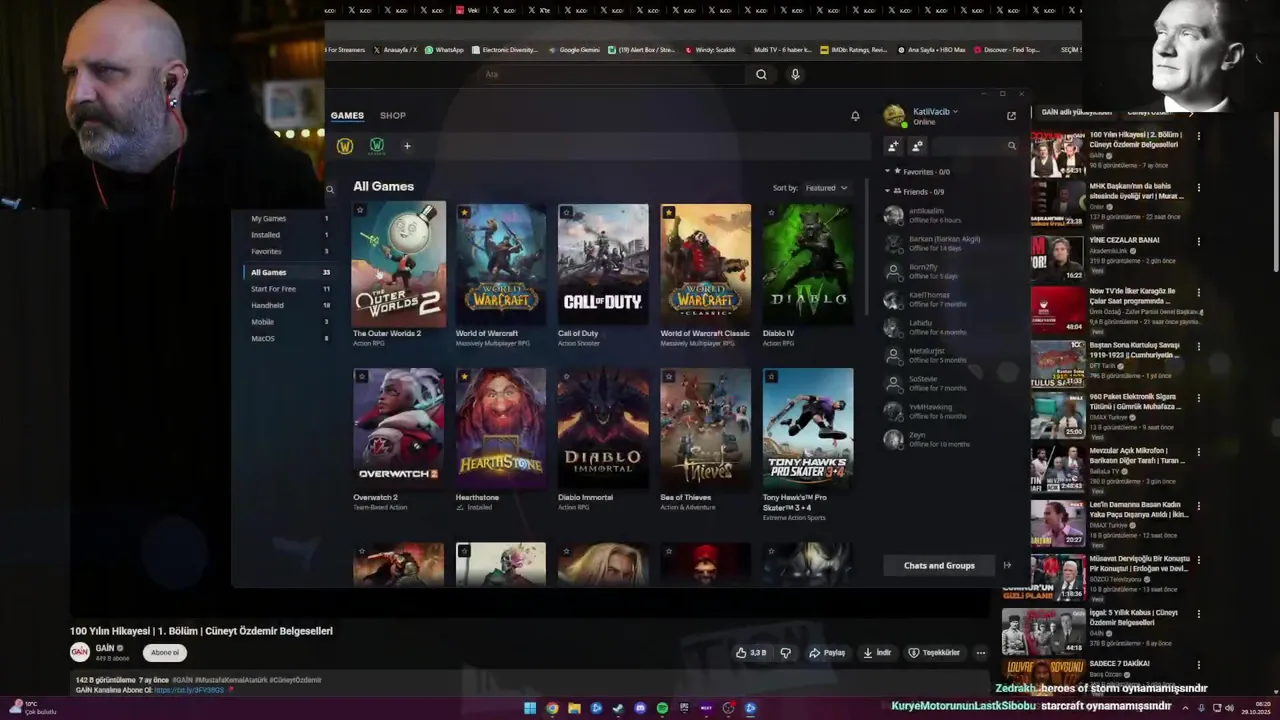The width and height of the screenshot is (1280, 720).
Task: Open MHK Başkanı'nın da bahis video thumbnail
Action: pyautogui.click(x=1057, y=204)
